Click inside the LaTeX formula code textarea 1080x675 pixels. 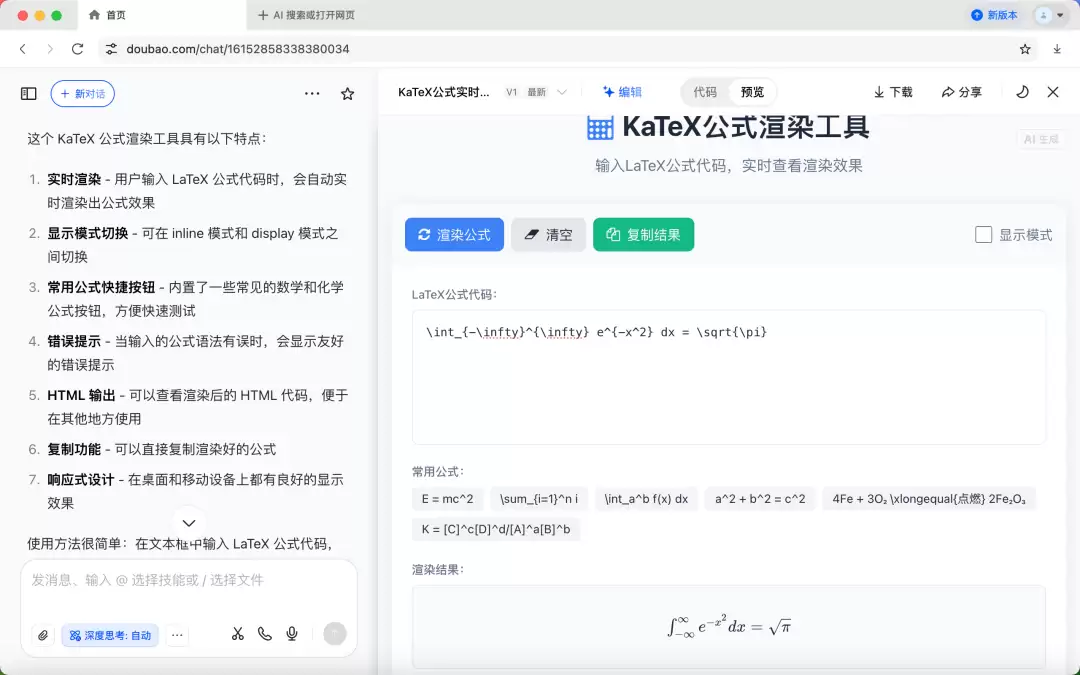pos(729,377)
